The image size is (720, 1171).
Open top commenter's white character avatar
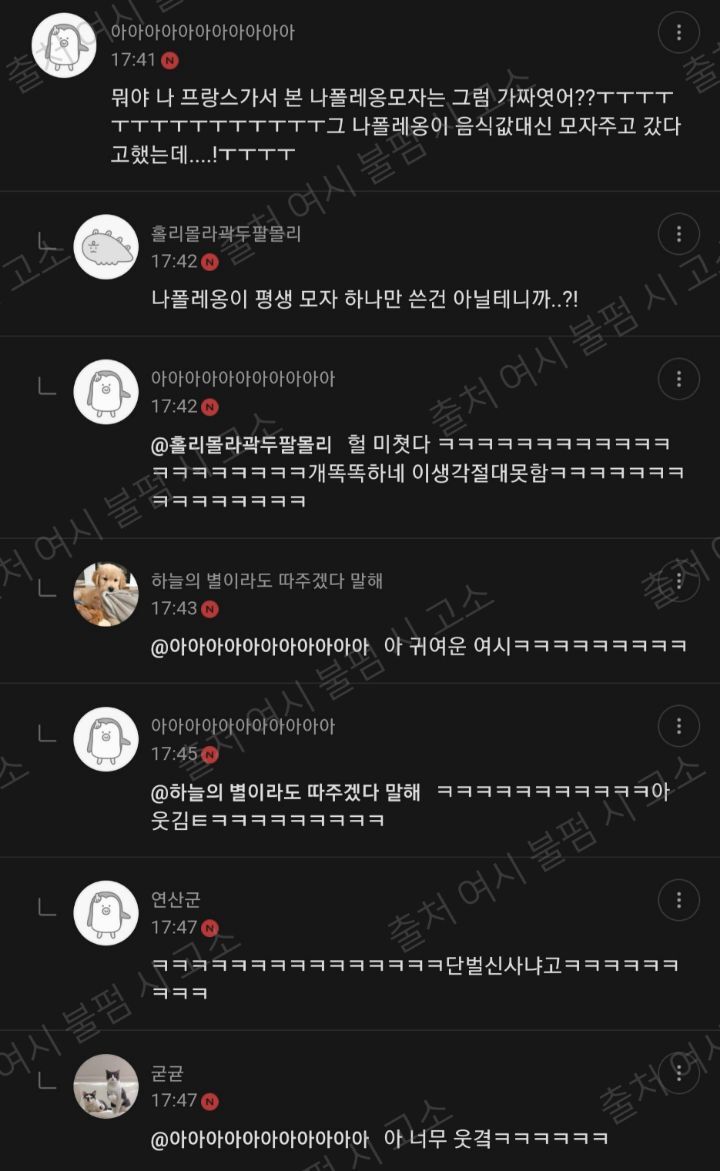(x=64, y=46)
